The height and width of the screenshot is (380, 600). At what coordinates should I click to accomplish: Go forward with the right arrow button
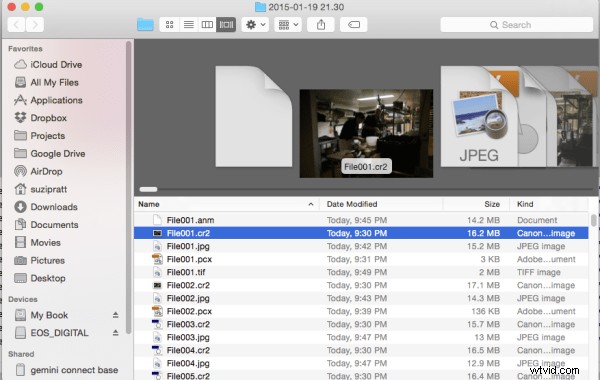[x=35, y=25]
